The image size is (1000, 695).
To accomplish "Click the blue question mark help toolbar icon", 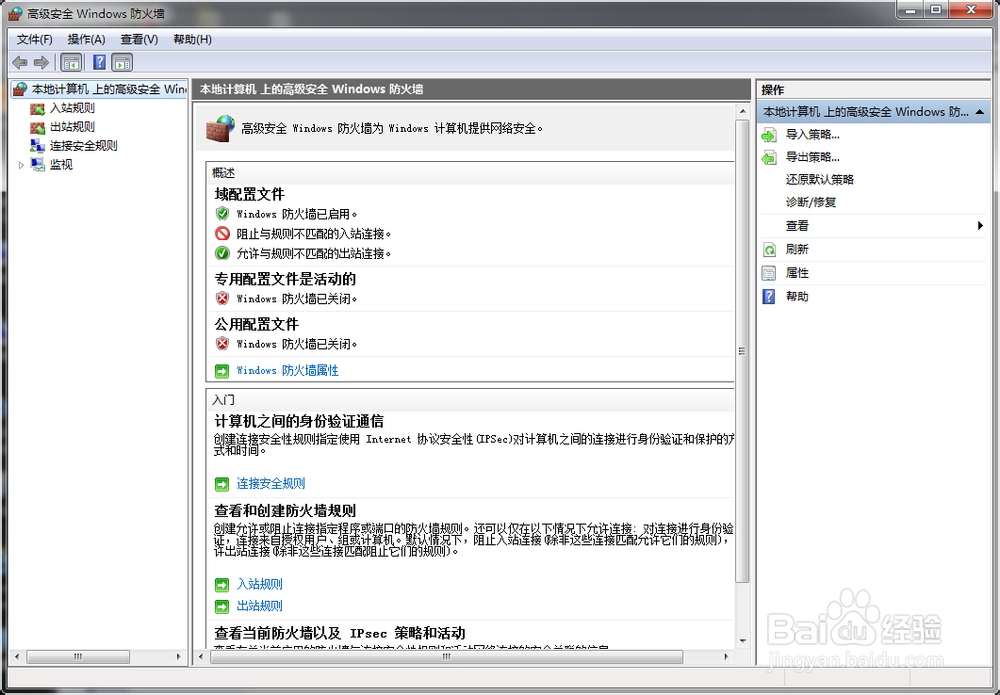I will click(99, 62).
